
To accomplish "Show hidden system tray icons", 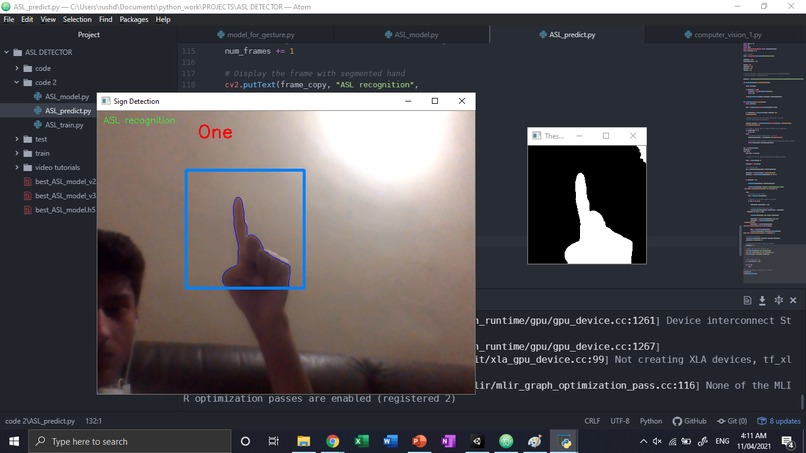I will [x=643, y=441].
